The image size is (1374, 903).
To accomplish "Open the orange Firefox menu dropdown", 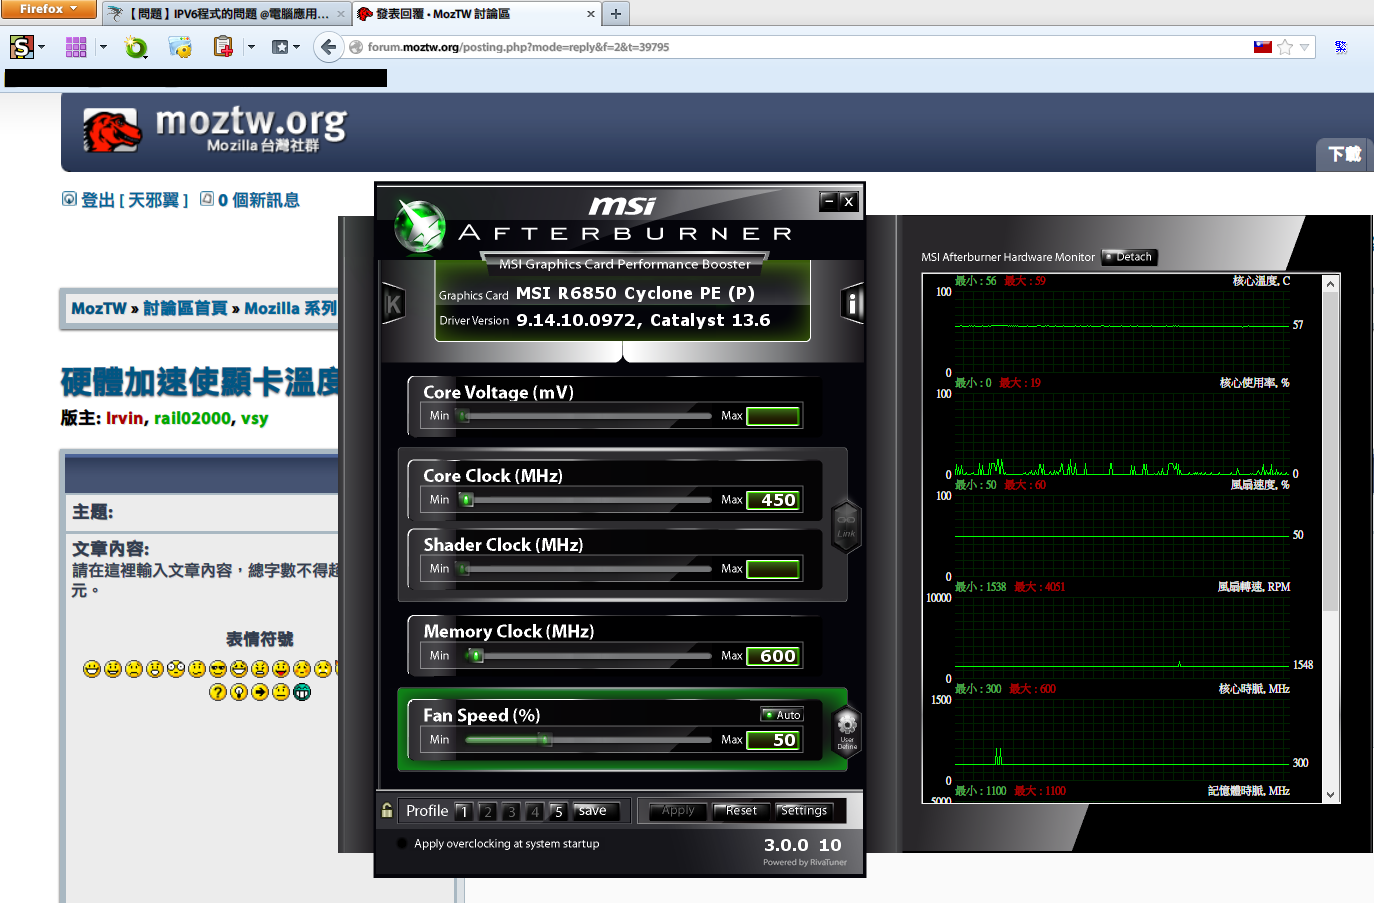I will (48, 9).
